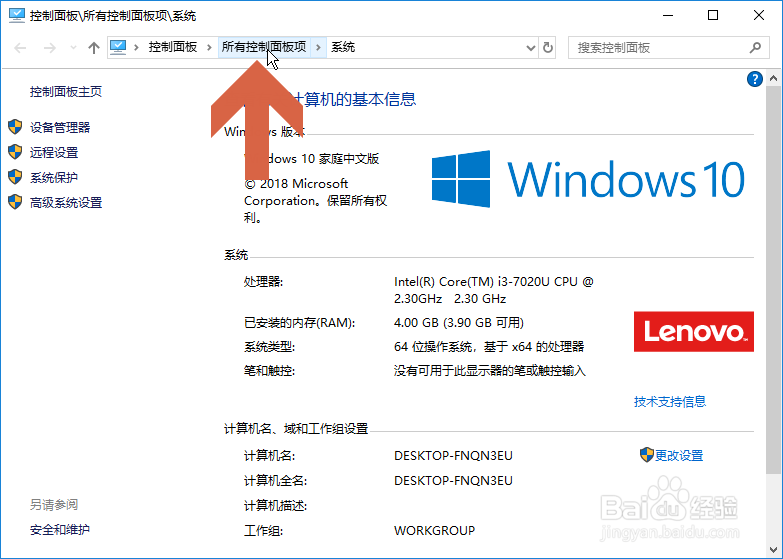Image resolution: width=783 pixels, height=559 pixels.
Task: Click the 计算机全名 value DESKTOP-FNQN3EU
Action: pos(453,481)
